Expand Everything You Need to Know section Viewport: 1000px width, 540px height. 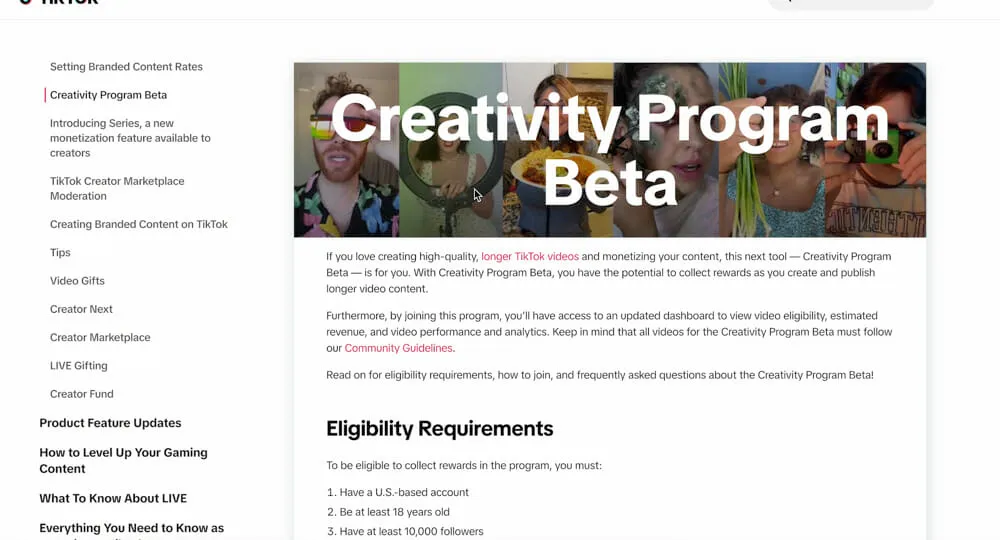131,528
